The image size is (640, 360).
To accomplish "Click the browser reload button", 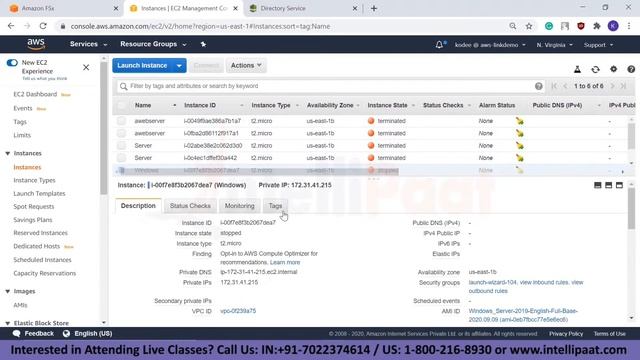I will [43, 26].
